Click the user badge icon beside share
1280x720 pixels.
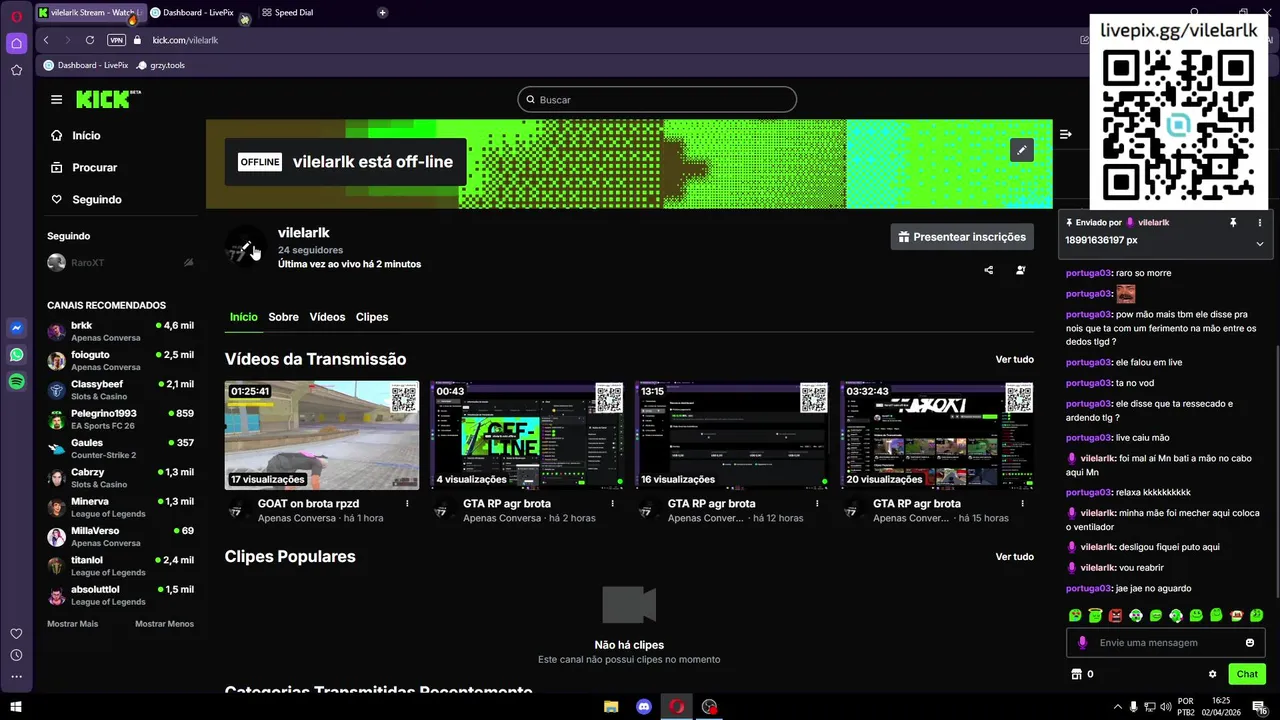[1021, 270]
